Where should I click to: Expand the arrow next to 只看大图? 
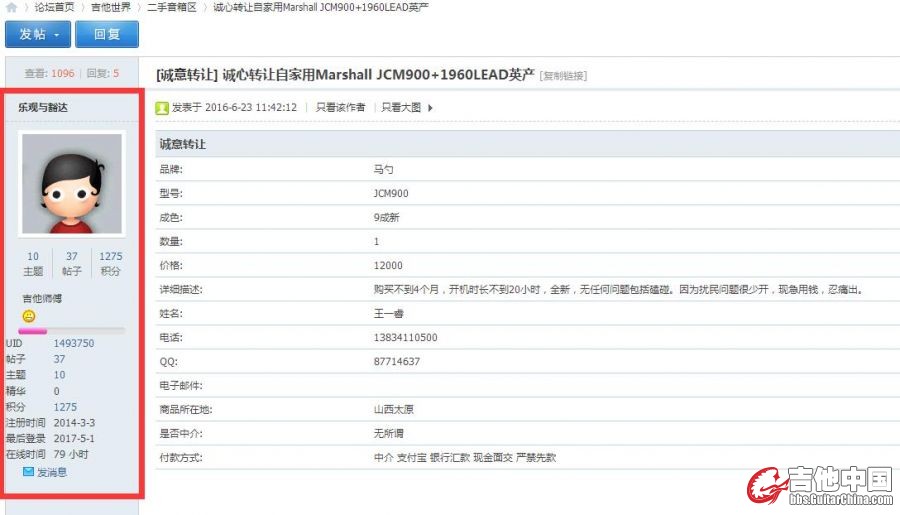430,108
